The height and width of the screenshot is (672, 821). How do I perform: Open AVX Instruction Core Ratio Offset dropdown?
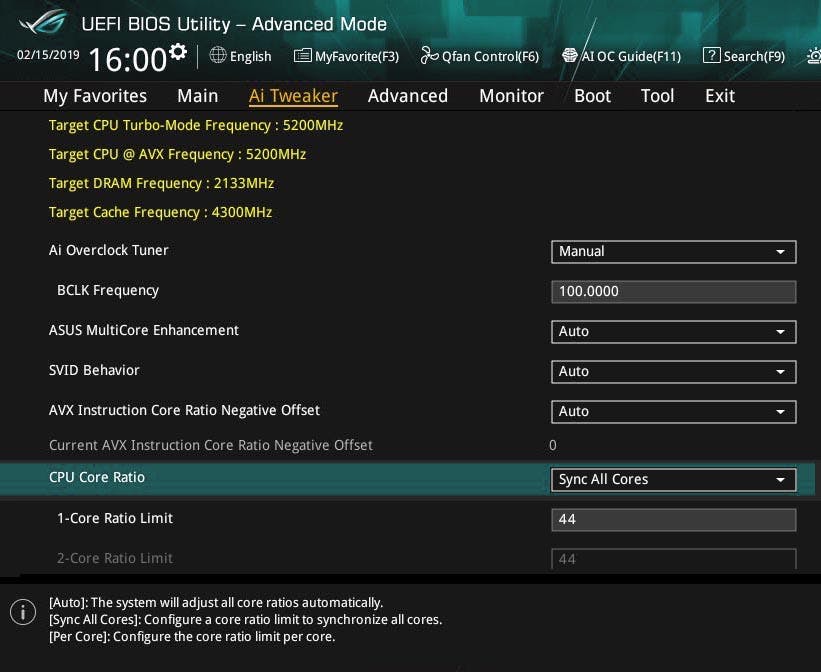click(x=674, y=412)
